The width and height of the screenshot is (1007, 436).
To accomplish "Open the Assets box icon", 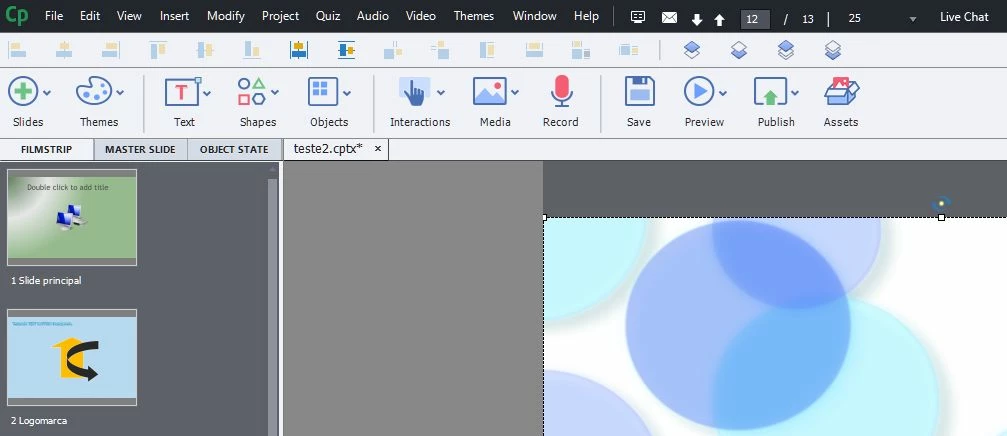I will pos(842,91).
